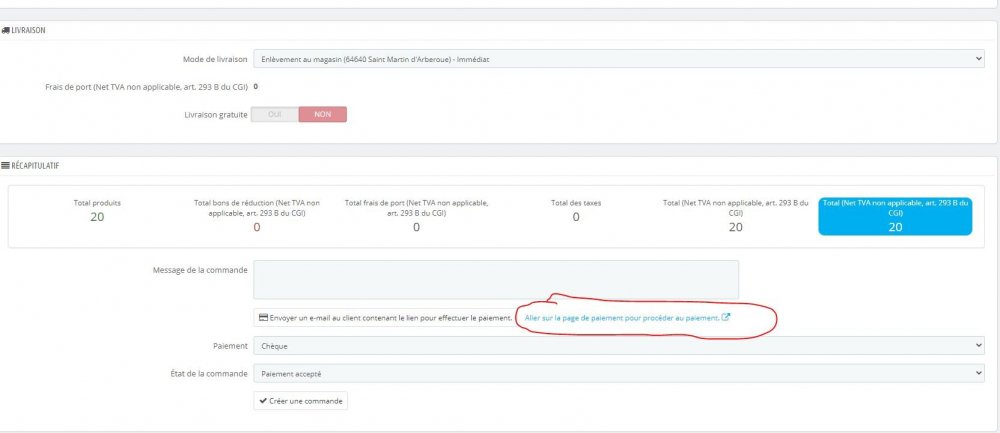
Task: Select NON for Livraison gratuite
Action: [323, 114]
